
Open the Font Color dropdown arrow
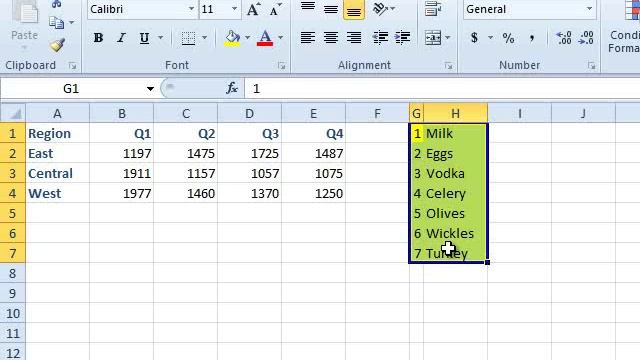pyautogui.click(x=280, y=38)
